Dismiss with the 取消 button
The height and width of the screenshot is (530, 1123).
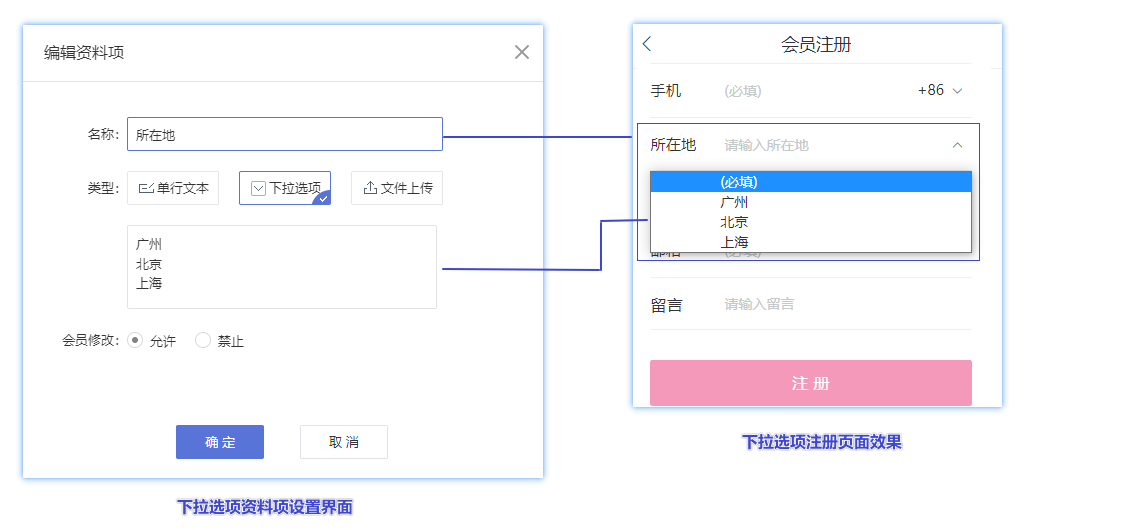pos(344,442)
